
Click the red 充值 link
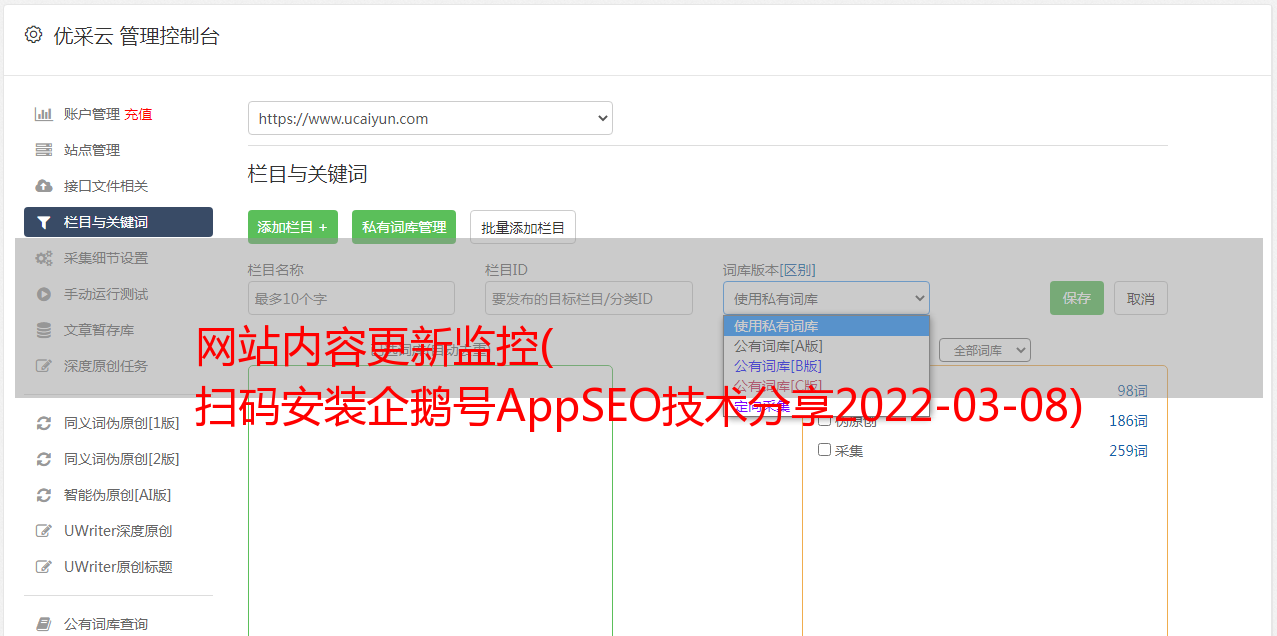point(138,114)
